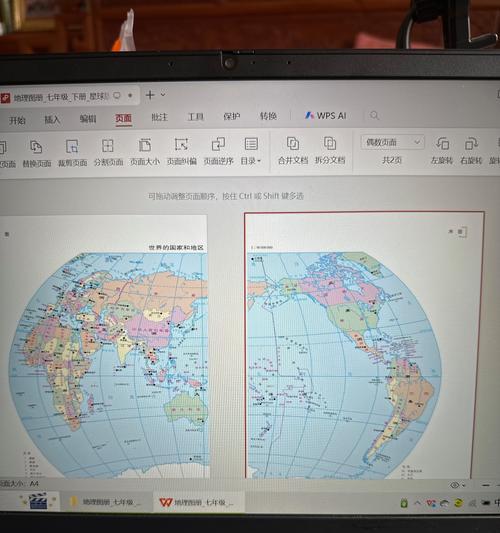Switch to the 保护 (Protect) tab

point(232,116)
